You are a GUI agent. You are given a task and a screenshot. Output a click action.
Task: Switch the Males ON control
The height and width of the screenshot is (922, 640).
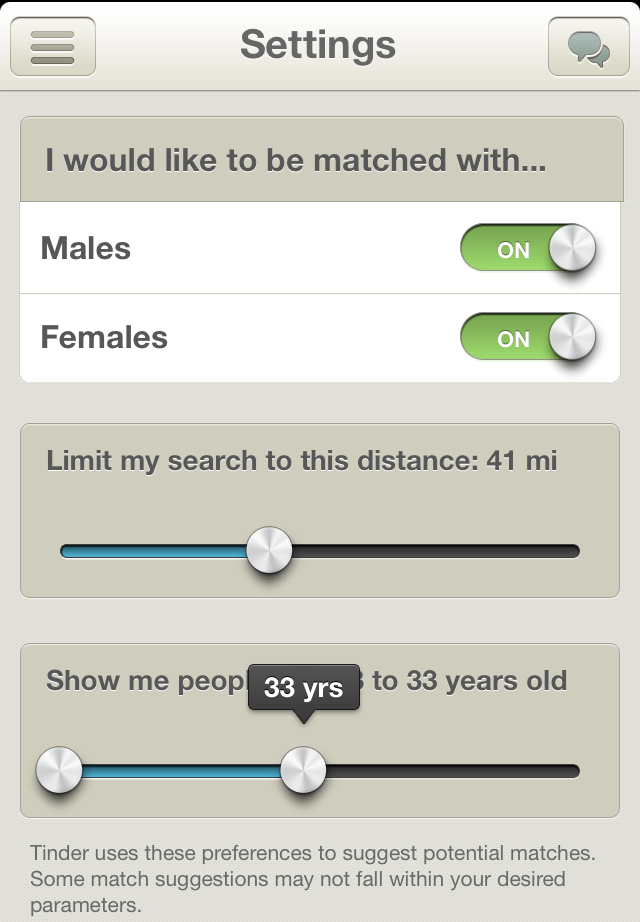point(528,249)
